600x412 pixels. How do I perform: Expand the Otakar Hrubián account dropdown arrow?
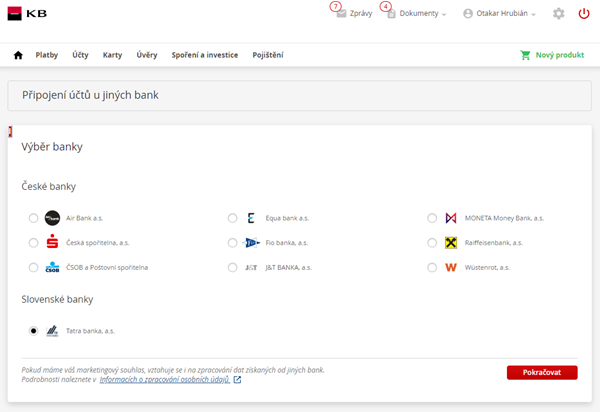(533, 15)
